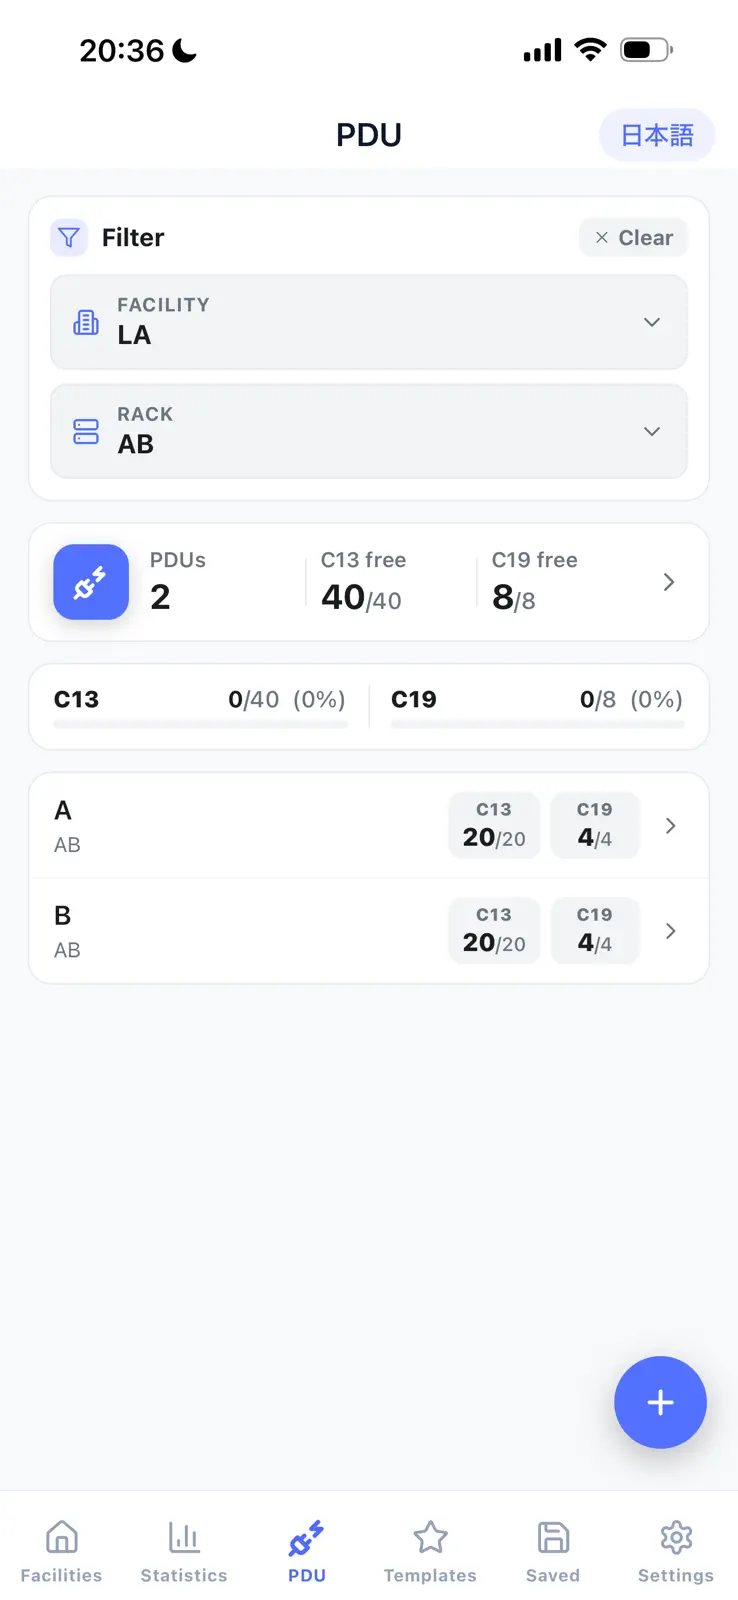This screenshot has height=1600, width=738.
Task: Tap the blue plug icon in PDUs summary
Action: pos(91,582)
